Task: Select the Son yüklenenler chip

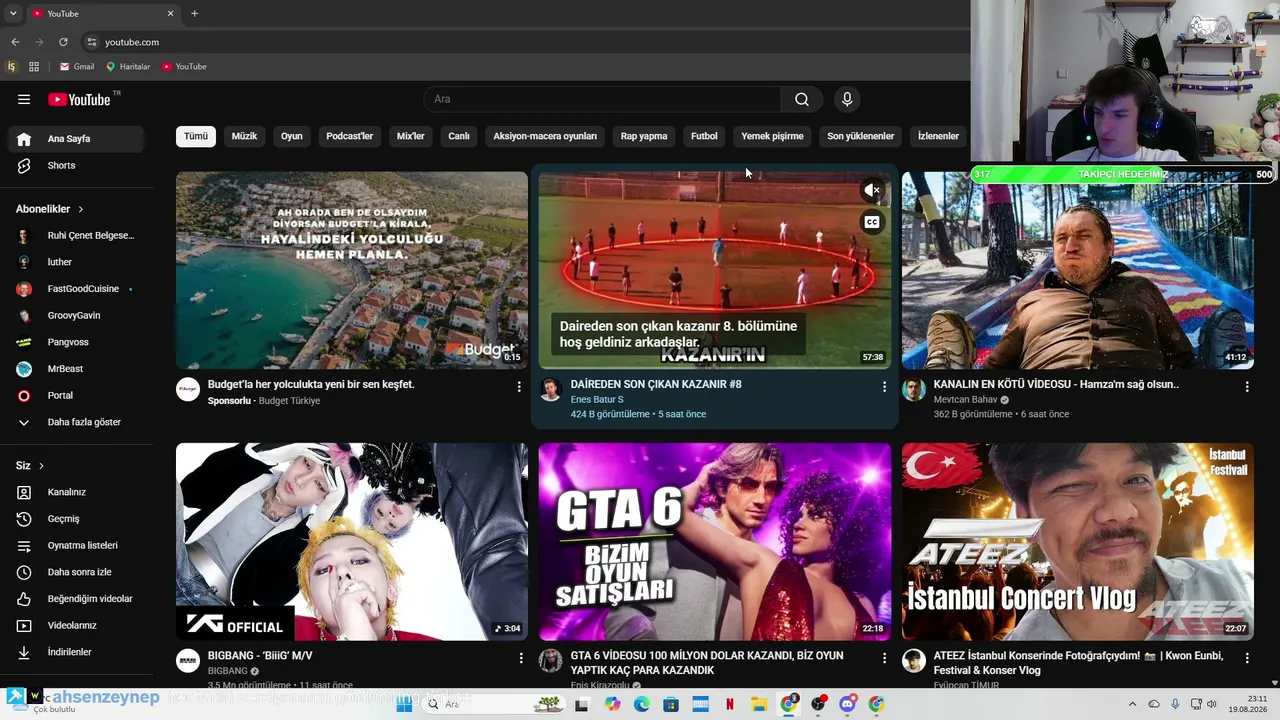Action: (x=861, y=136)
